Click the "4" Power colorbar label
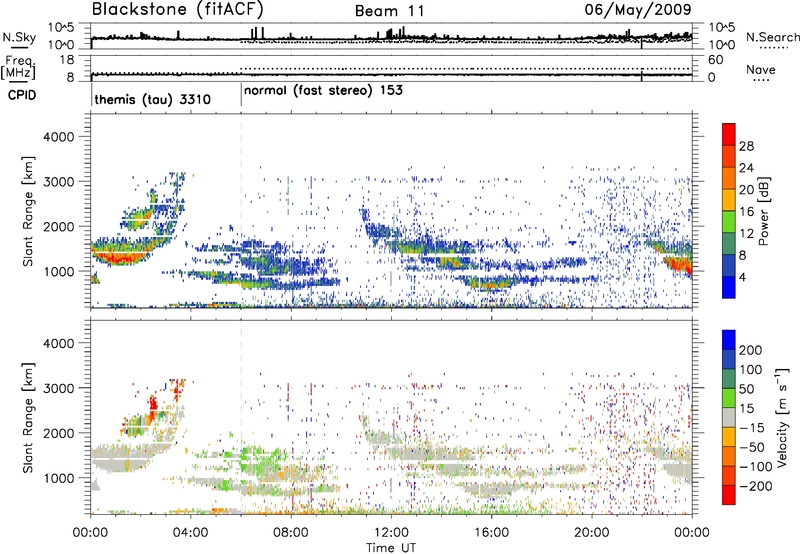 [x=743, y=278]
